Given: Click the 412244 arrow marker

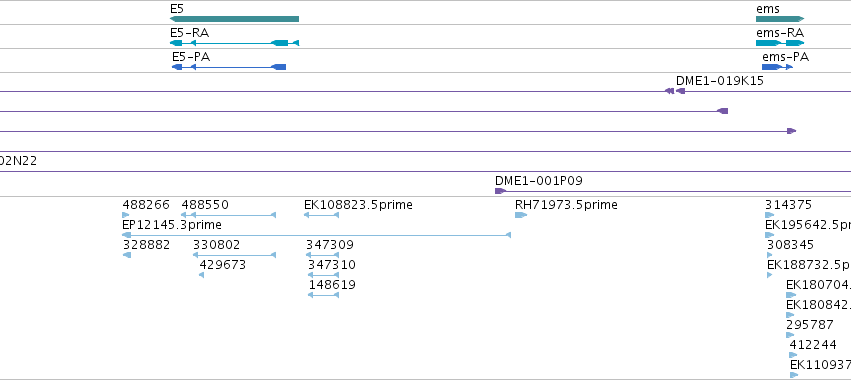Looking at the screenshot, I should click(x=793, y=355).
